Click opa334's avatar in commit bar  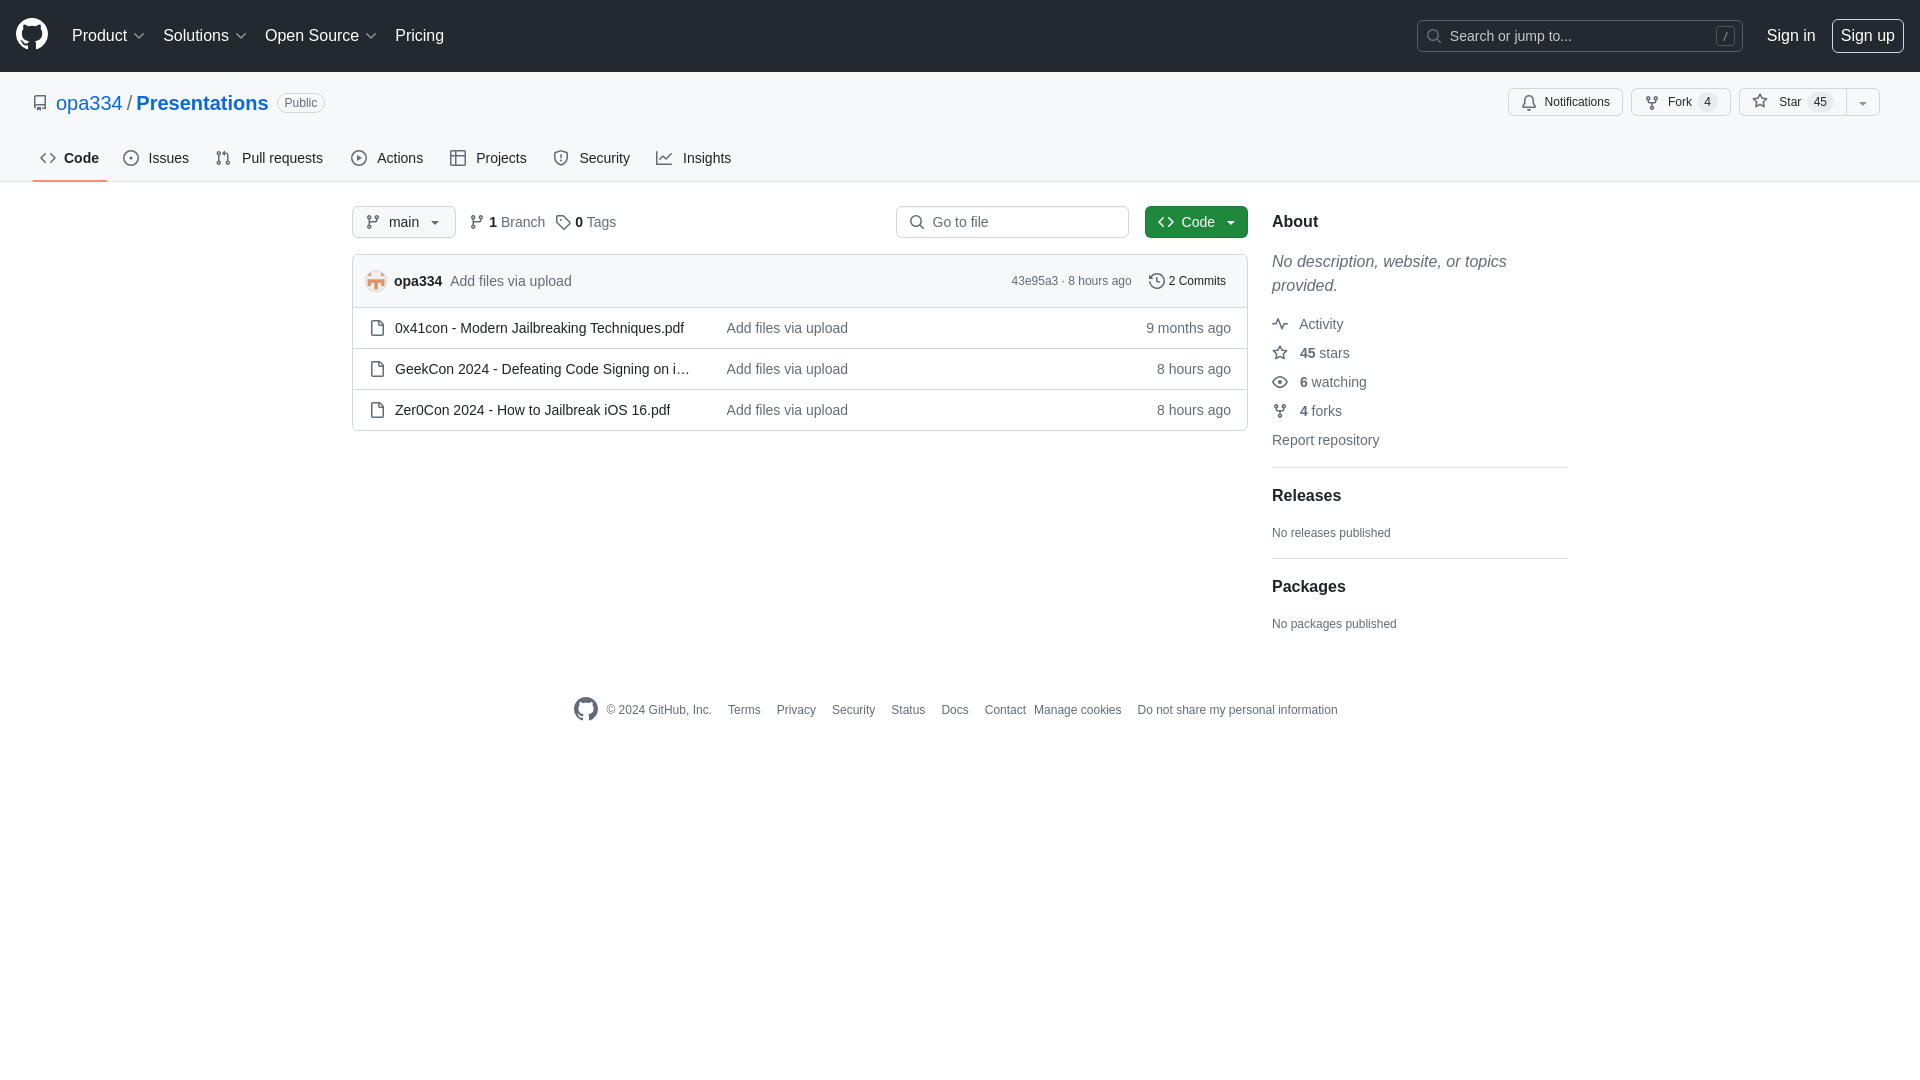(376, 281)
